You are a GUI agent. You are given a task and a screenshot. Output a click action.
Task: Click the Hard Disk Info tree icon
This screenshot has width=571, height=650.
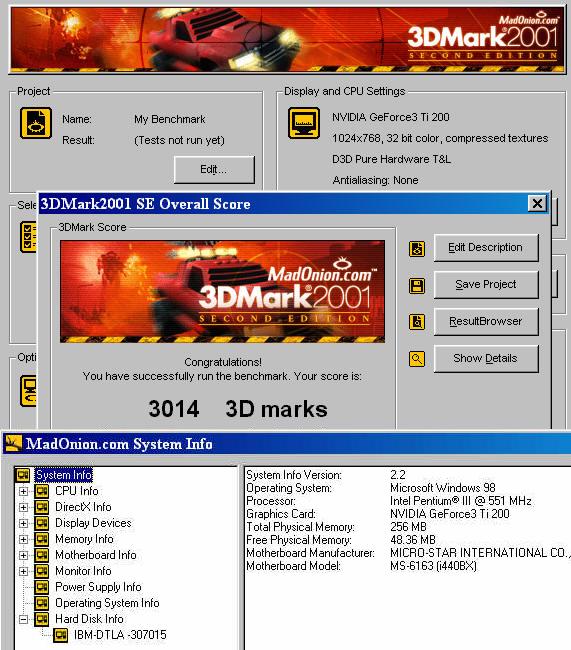click(41, 619)
